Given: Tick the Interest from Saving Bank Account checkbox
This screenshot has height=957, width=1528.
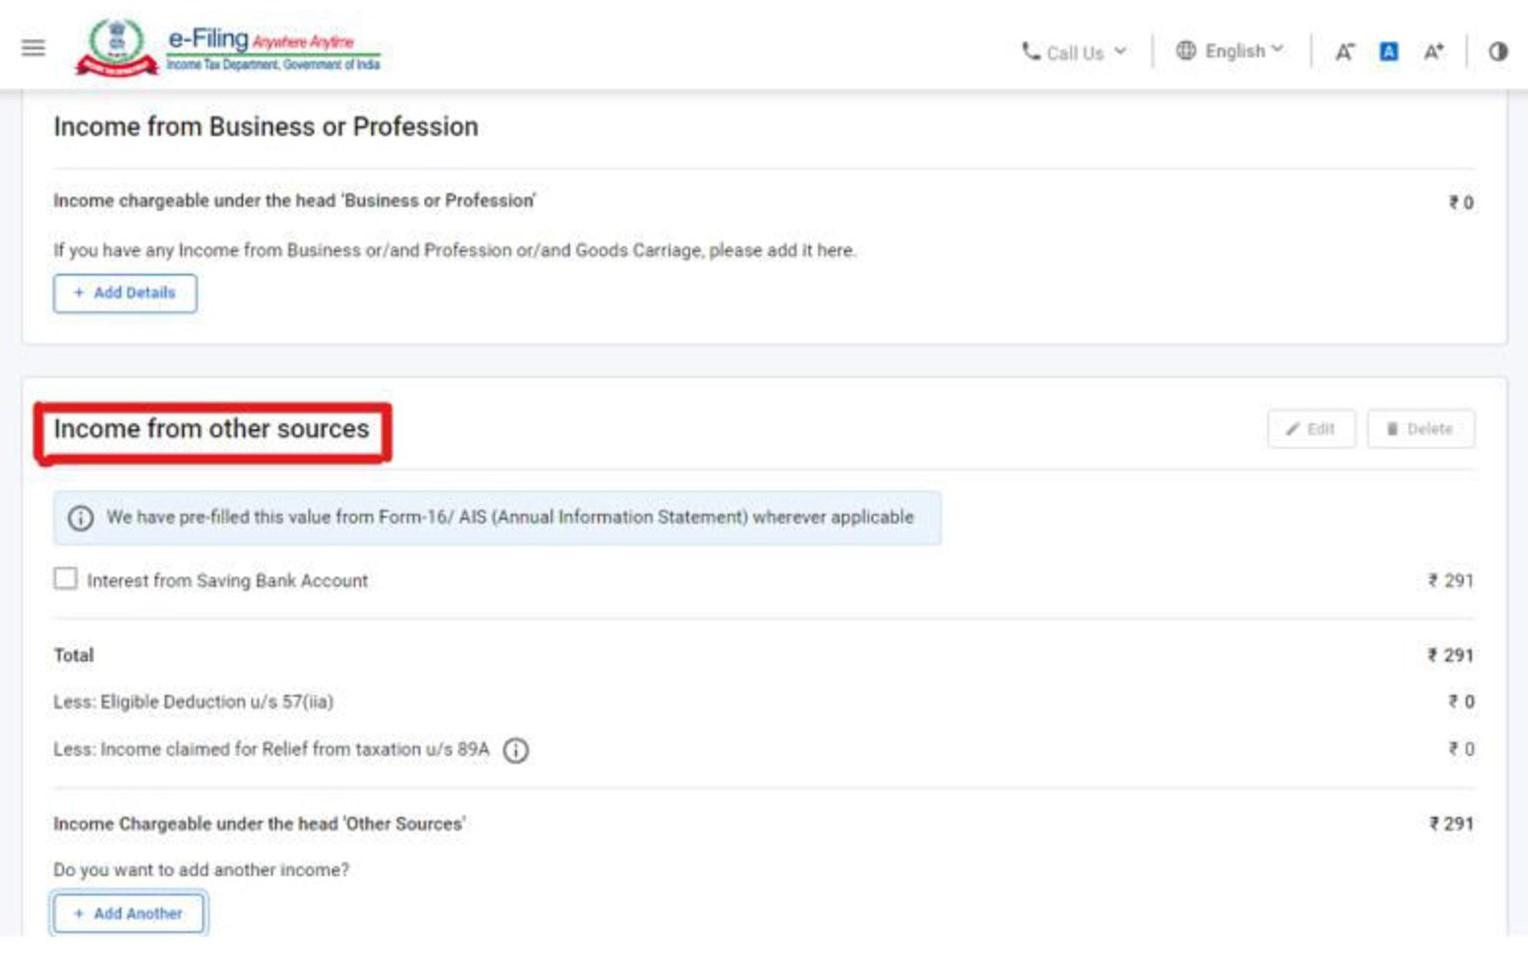Looking at the screenshot, I should (x=66, y=579).
